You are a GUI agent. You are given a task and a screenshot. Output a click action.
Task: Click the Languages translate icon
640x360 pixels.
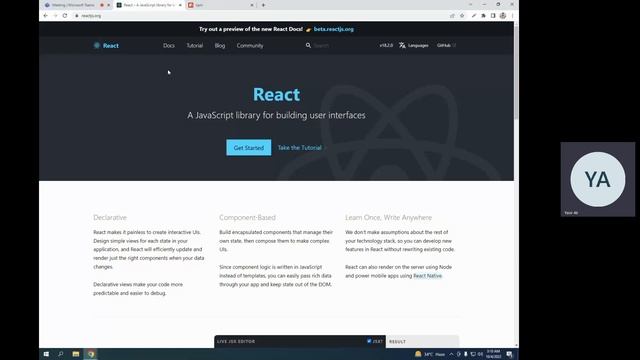[x=402, y=45]
